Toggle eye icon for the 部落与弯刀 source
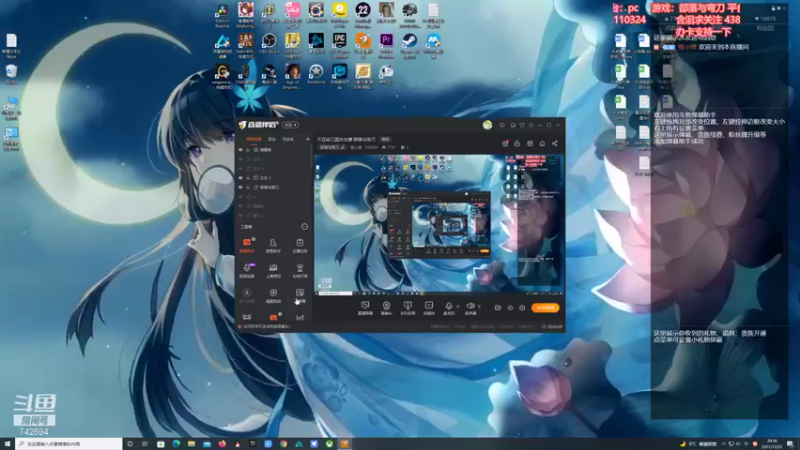This screenshot has height=450, width=800. click(x=241, y=187)
